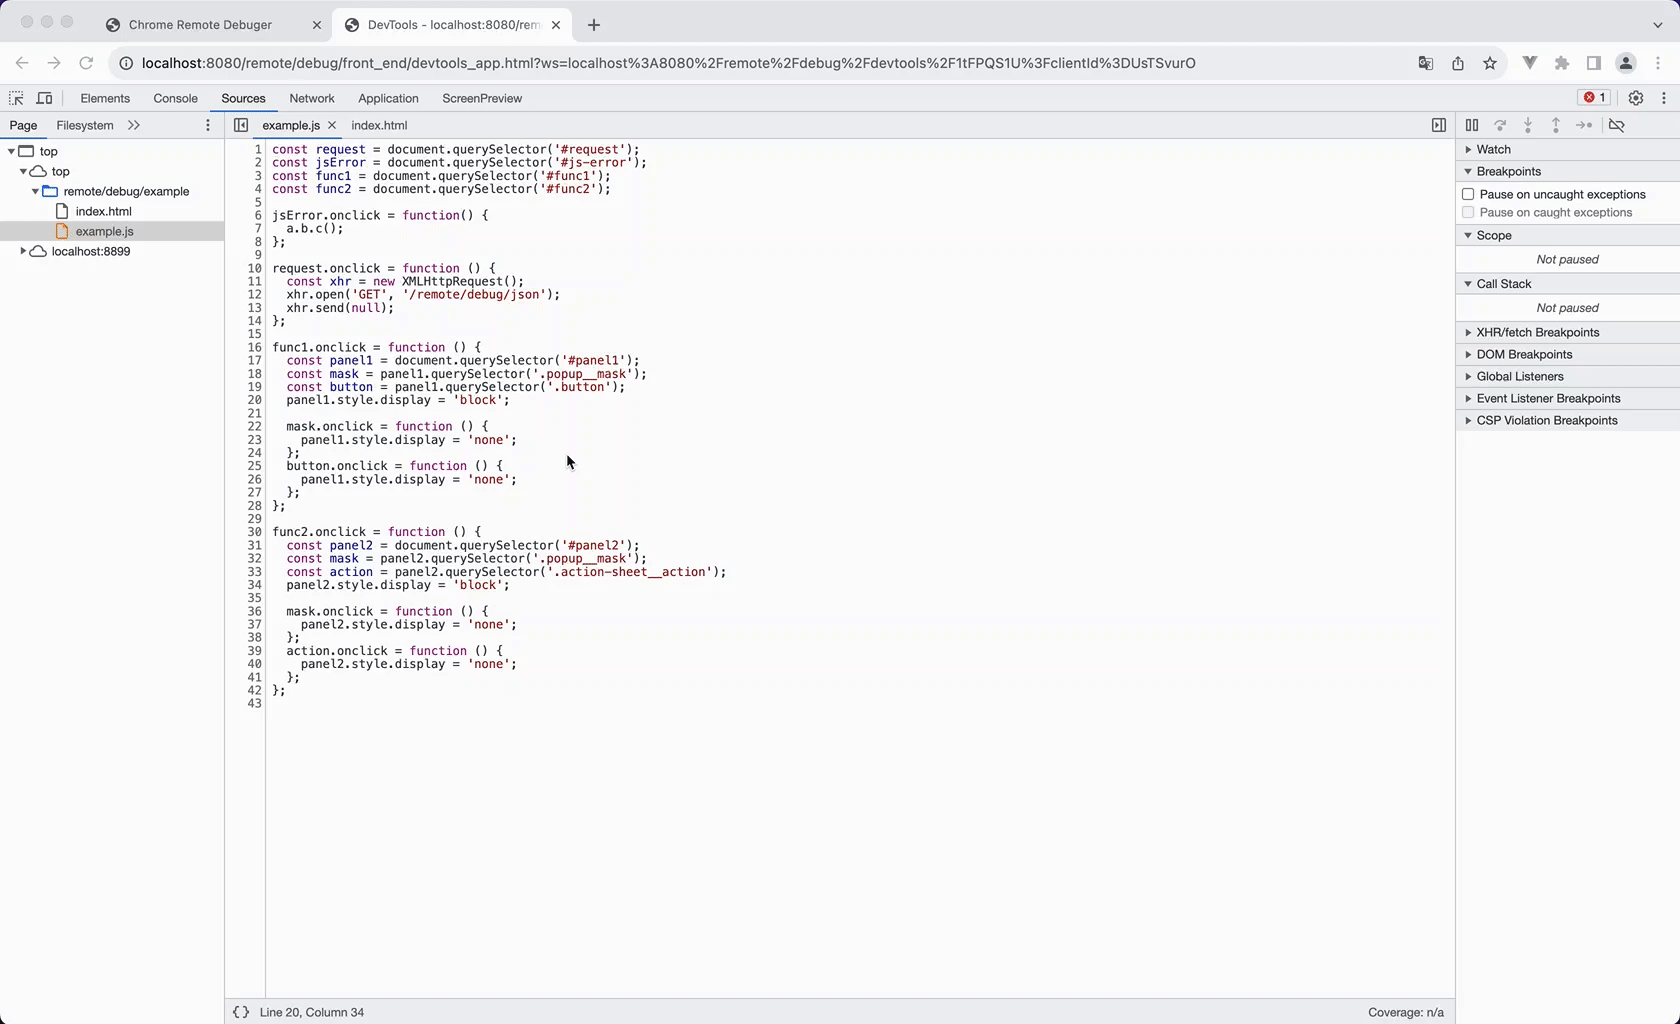
Task: Click the Step into next function call icon
Action: 1528,125
